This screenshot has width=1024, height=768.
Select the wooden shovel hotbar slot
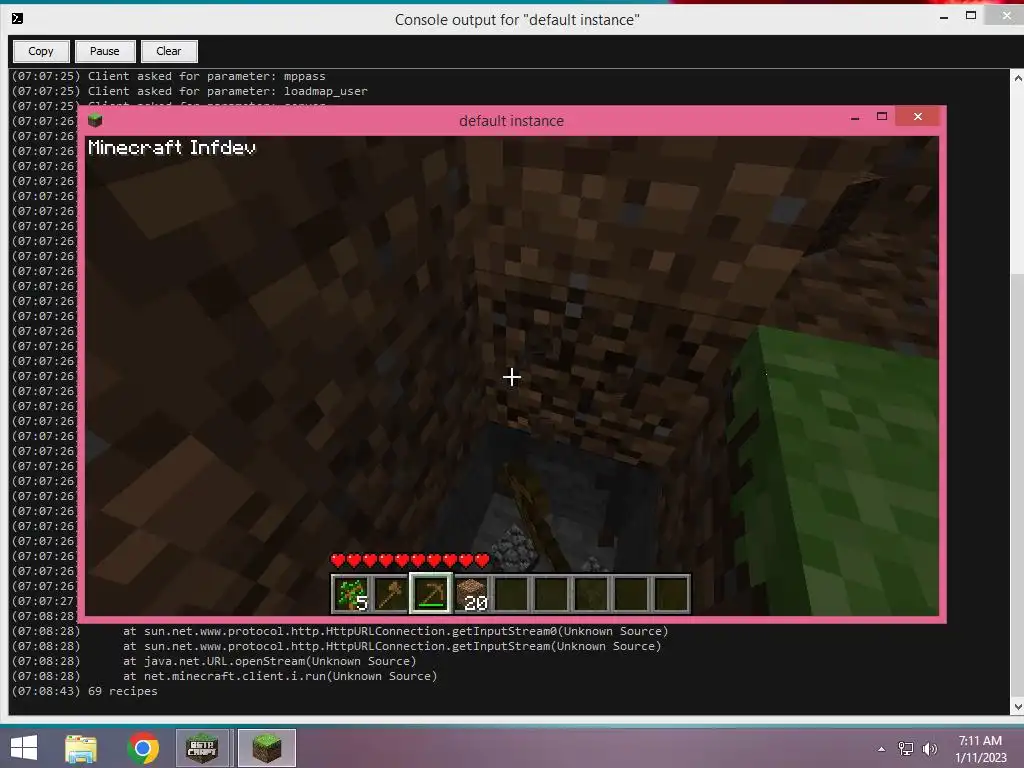(391, 594)
